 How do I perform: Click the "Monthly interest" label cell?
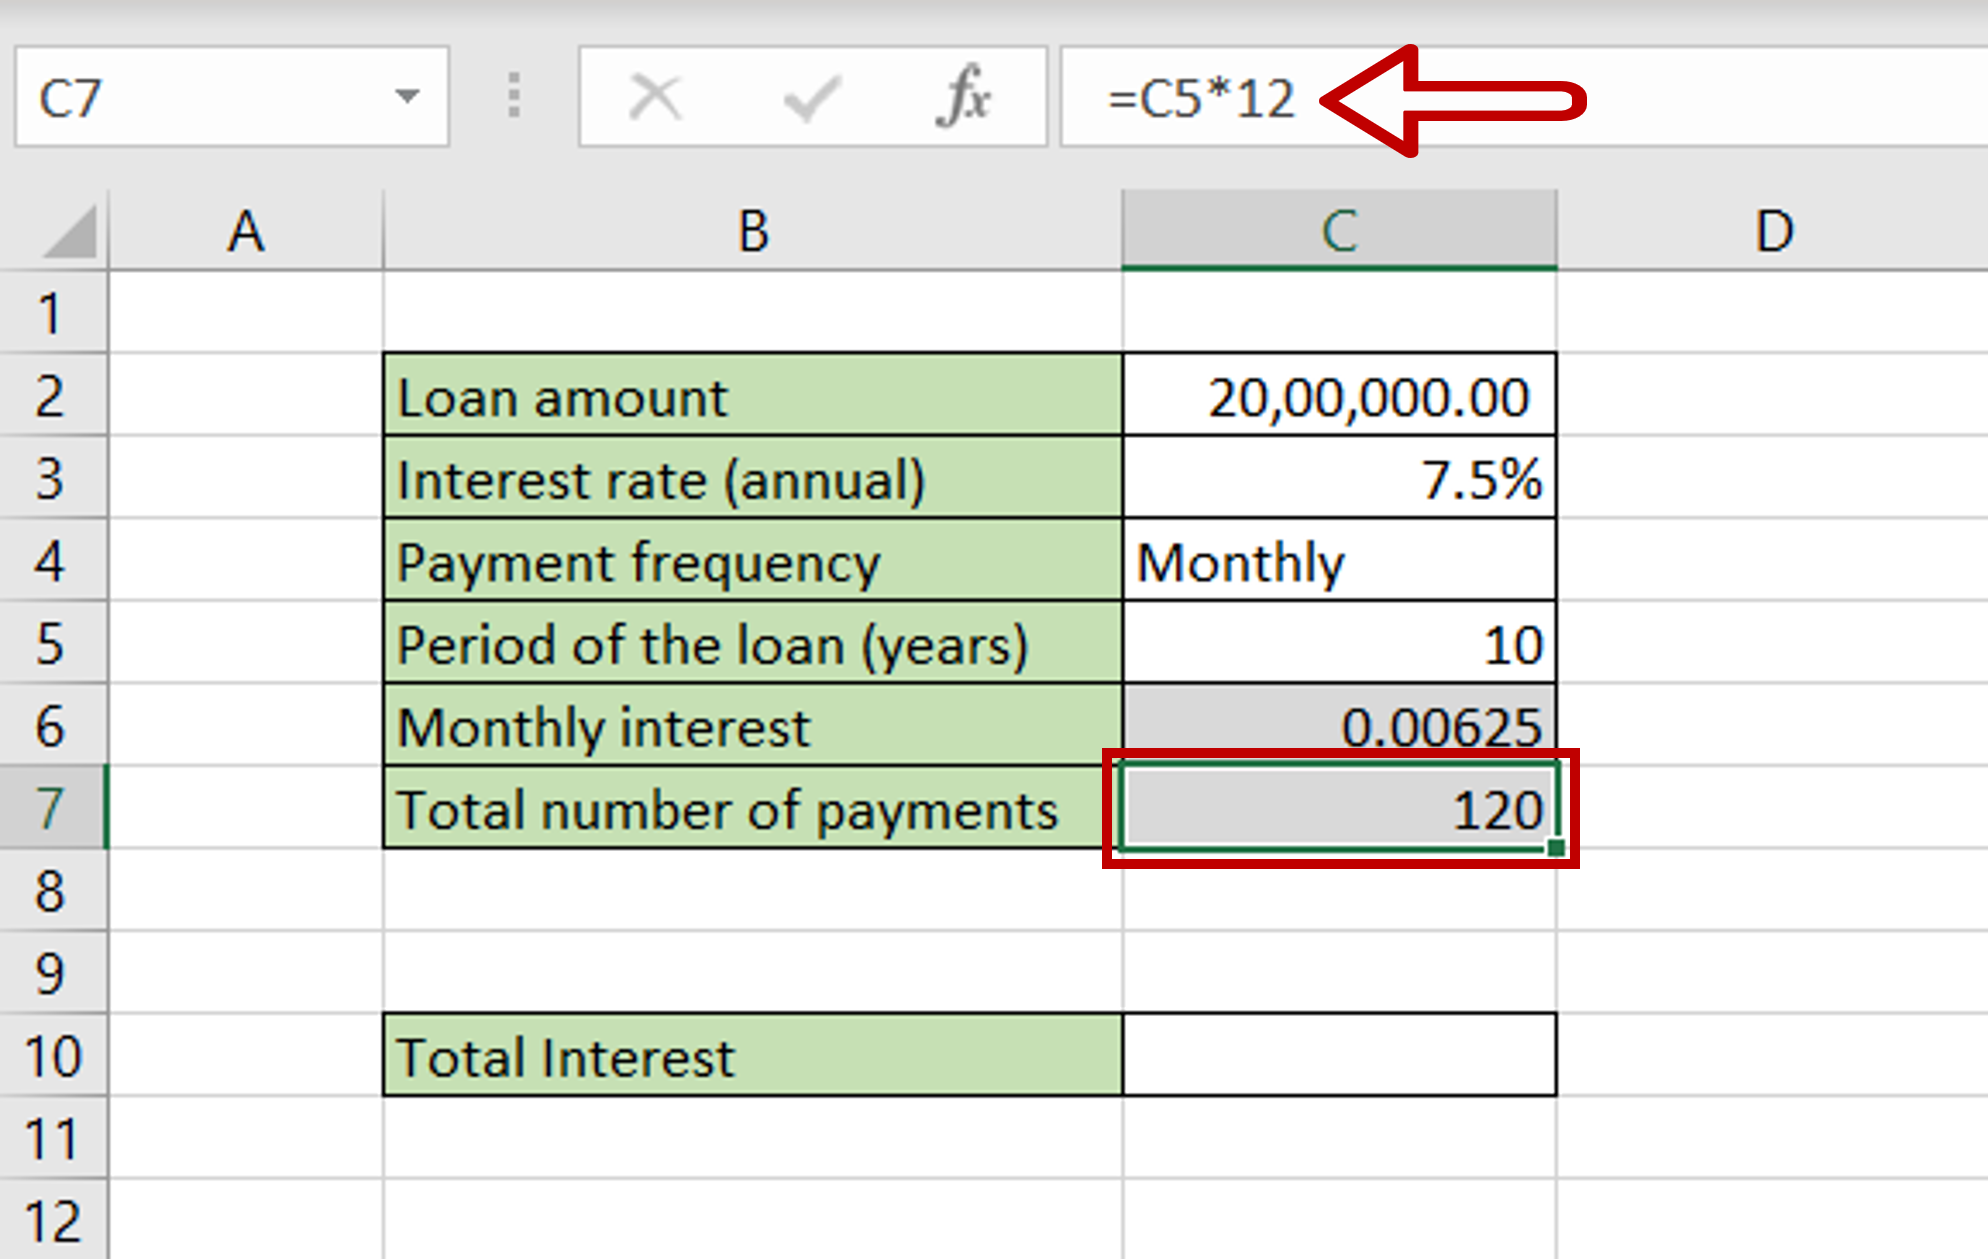753,725
